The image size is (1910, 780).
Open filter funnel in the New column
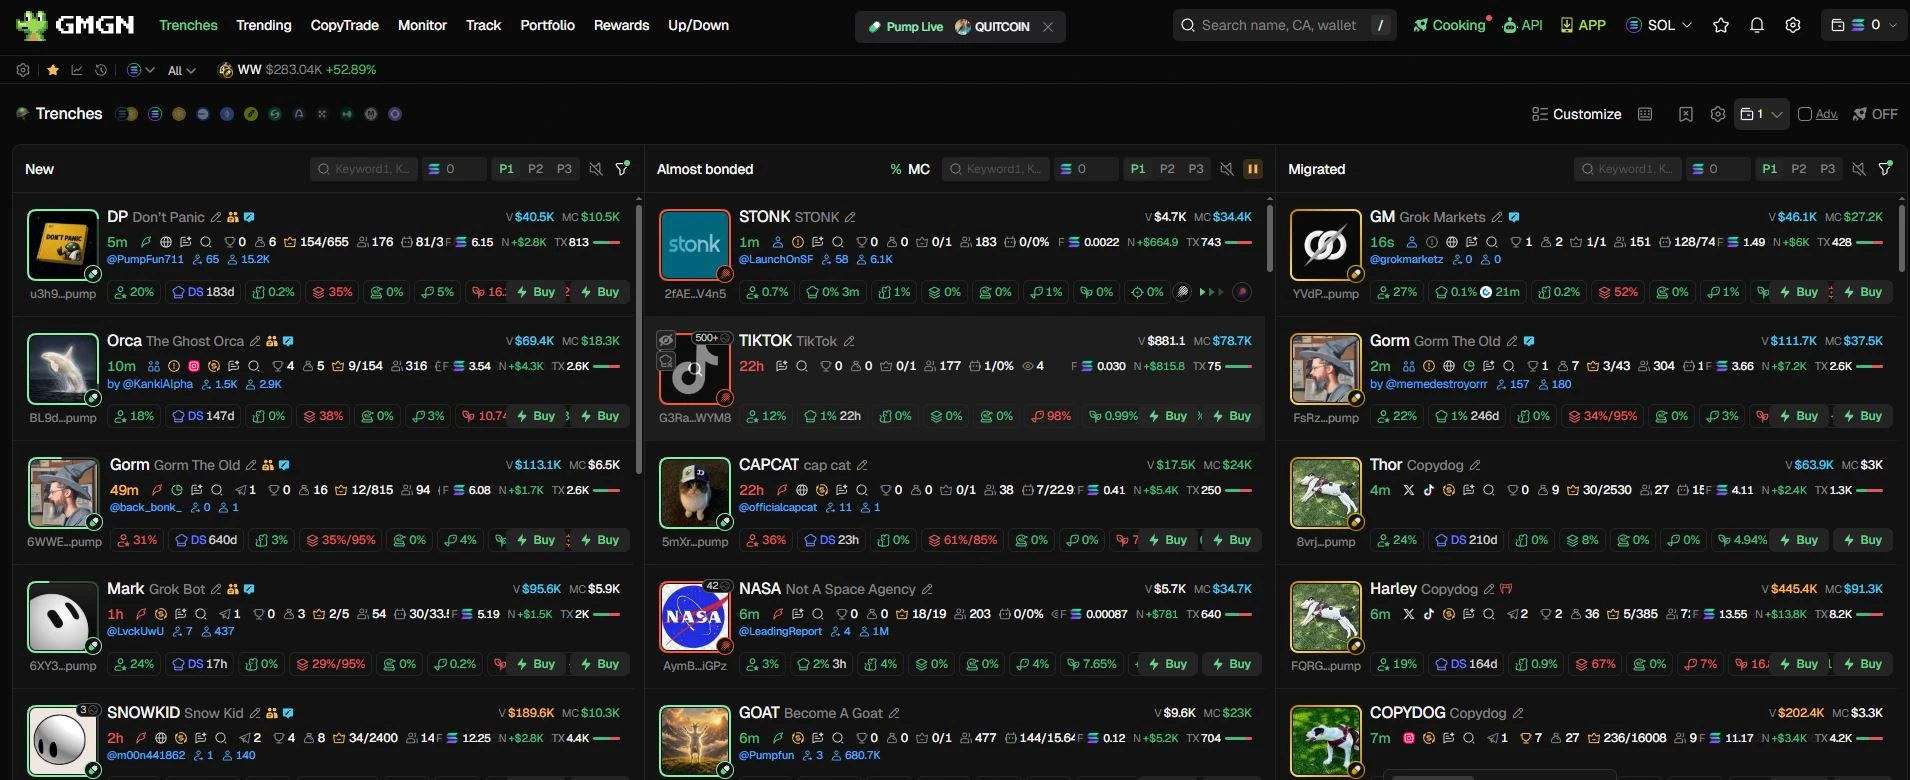click(x=622, y=169)
